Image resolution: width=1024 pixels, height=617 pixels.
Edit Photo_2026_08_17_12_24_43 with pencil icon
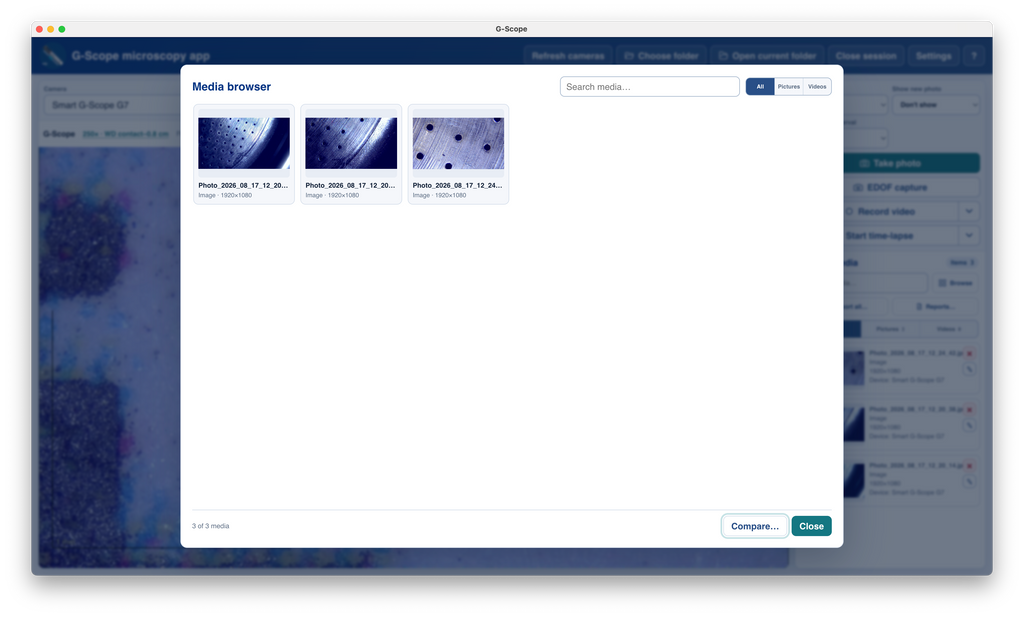pyautogui.click(x=970, y=370)
